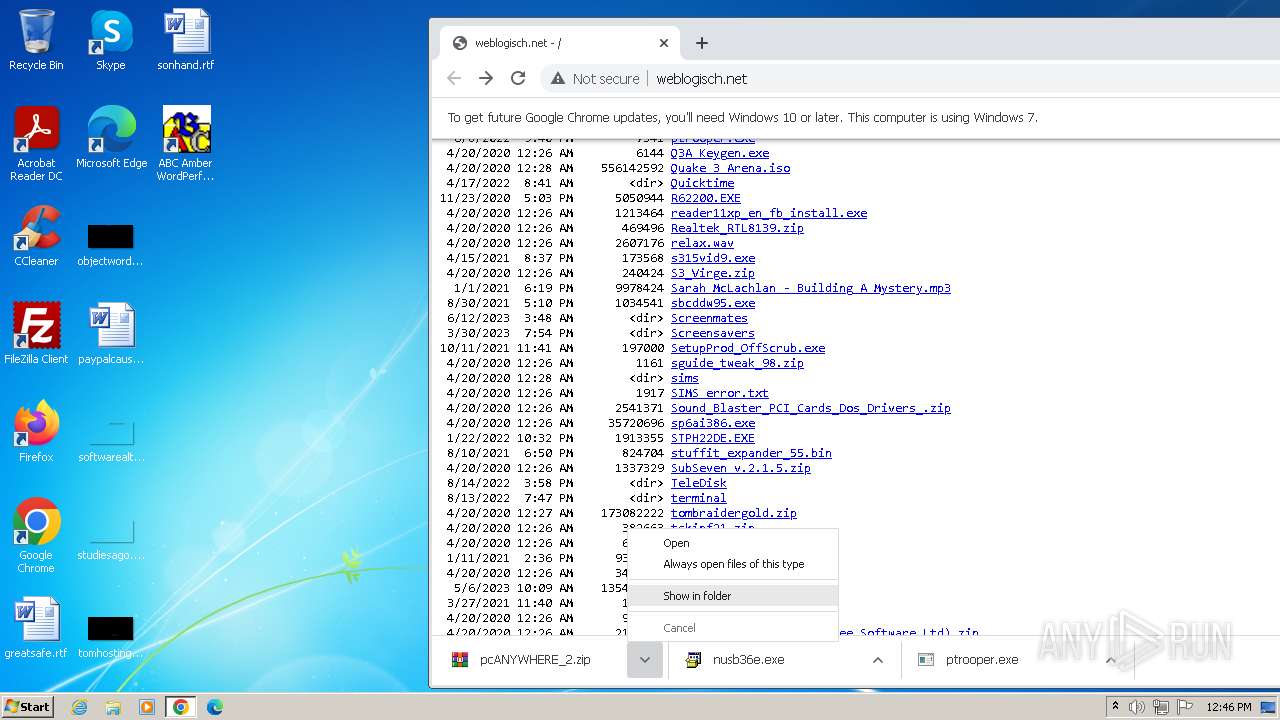This screenshot has height=720, width=1280.
Task: Open the Google Chrome desktop shortcut
Action: (36, 535)
